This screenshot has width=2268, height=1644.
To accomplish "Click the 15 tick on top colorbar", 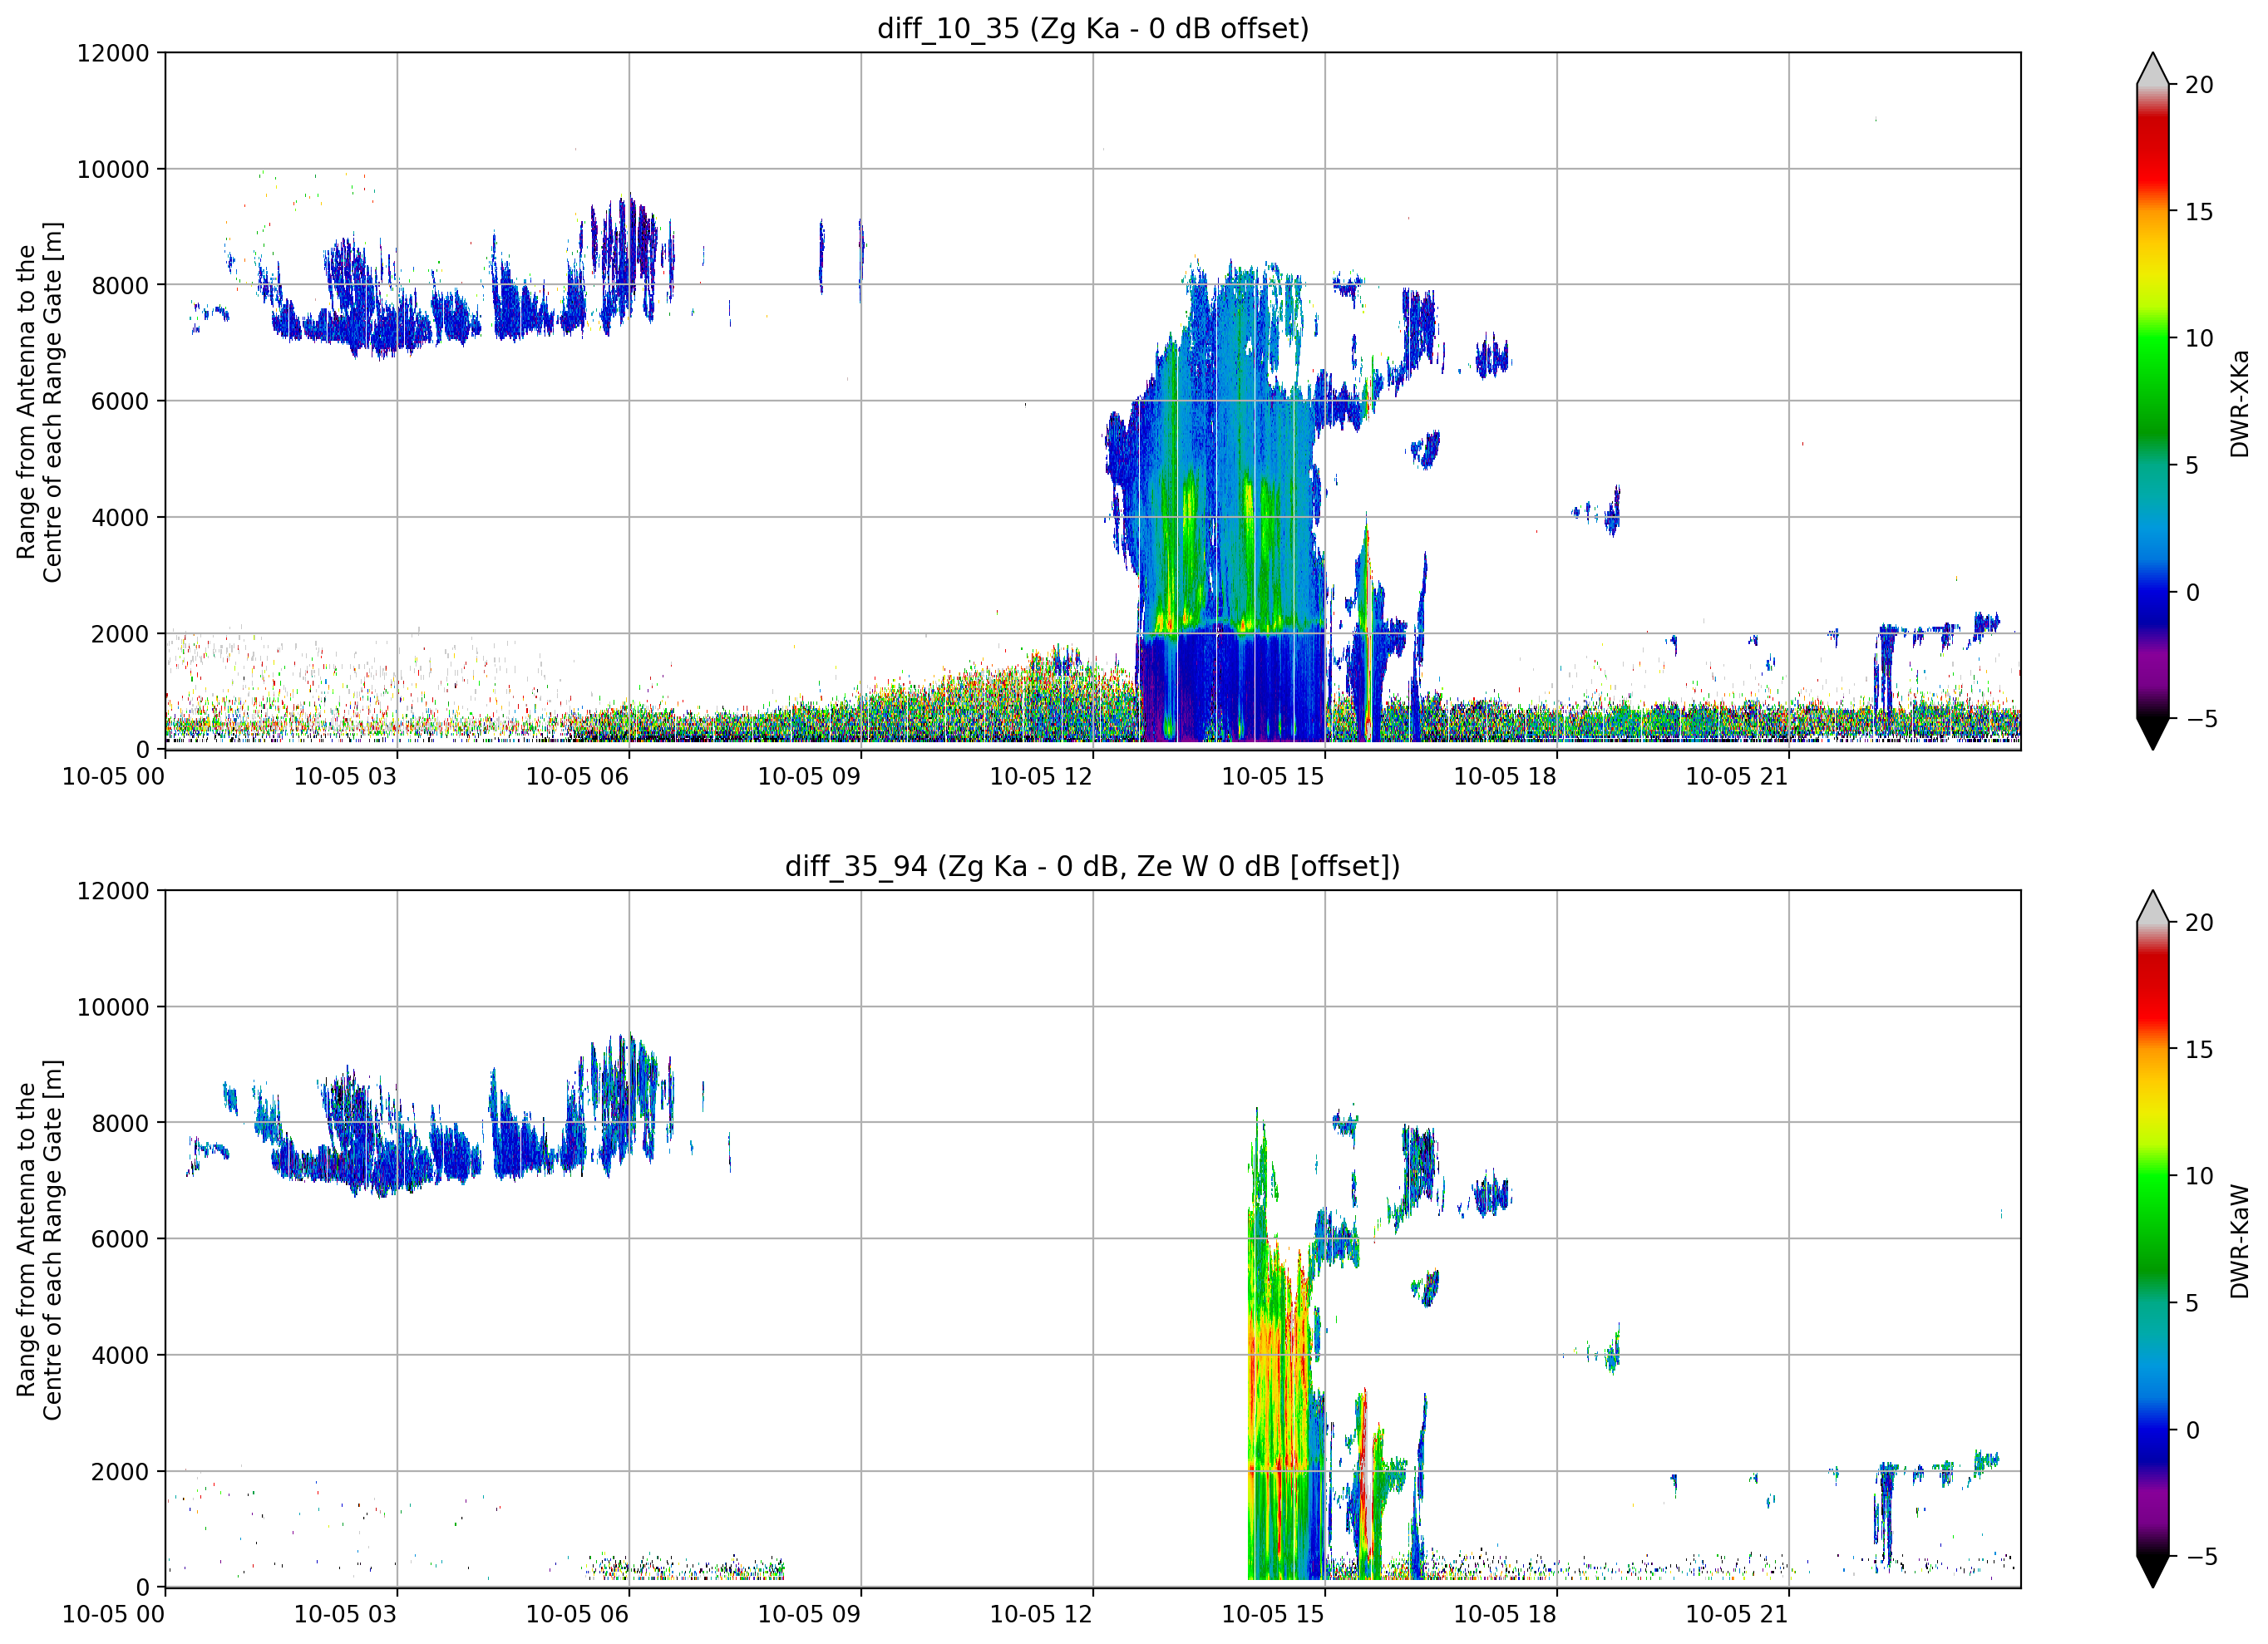I will (2199, 212).
